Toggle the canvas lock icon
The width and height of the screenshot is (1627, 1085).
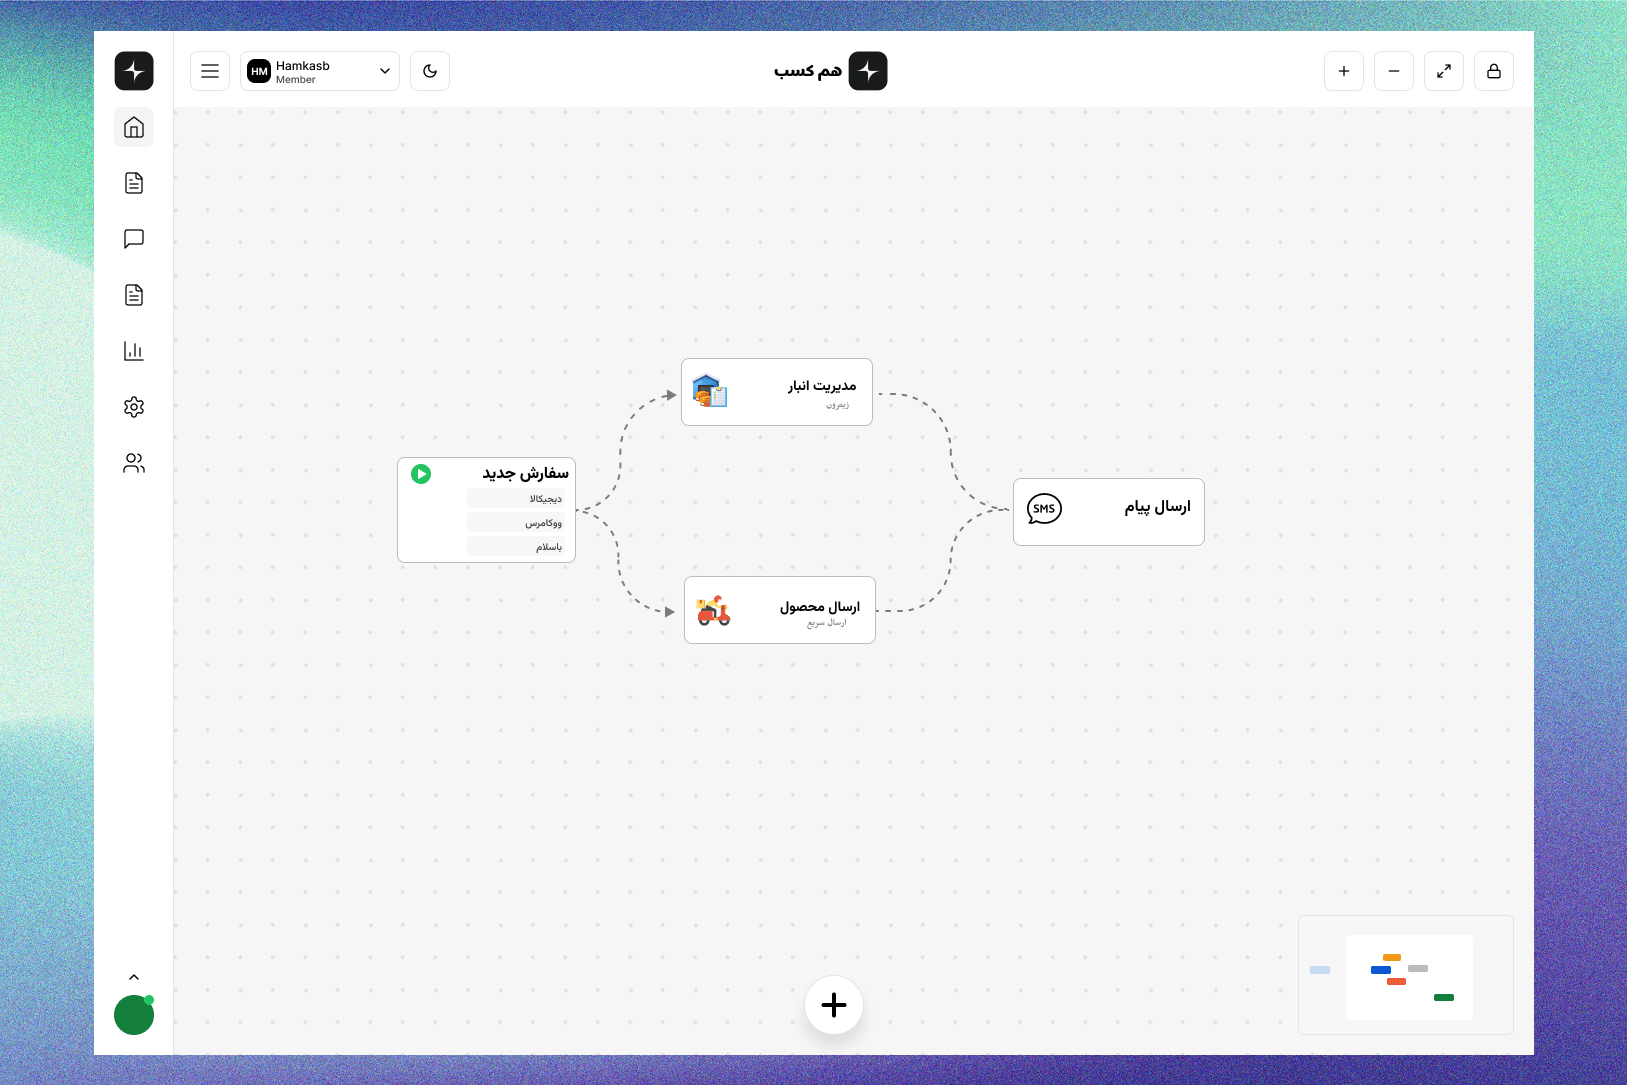coord(1493,71)
